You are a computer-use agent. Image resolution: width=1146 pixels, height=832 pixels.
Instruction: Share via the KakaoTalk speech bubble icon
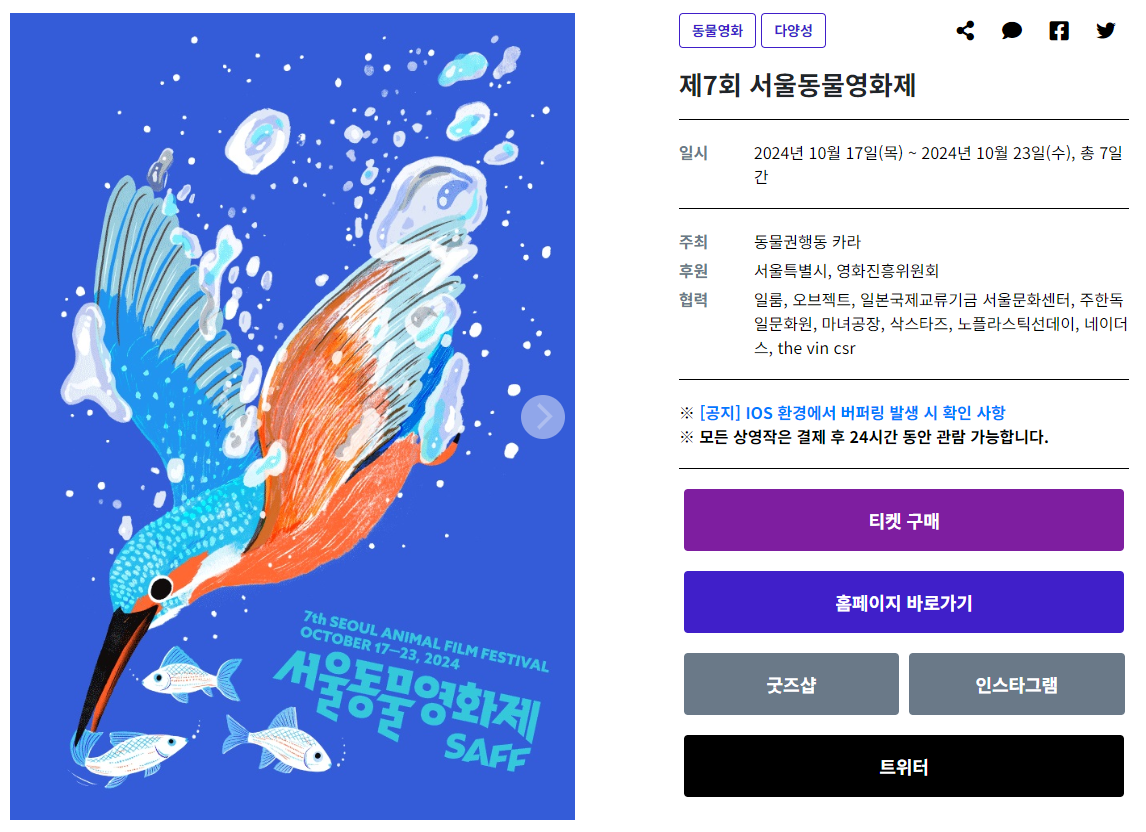pyautogui.click(x=1012, y=31)
